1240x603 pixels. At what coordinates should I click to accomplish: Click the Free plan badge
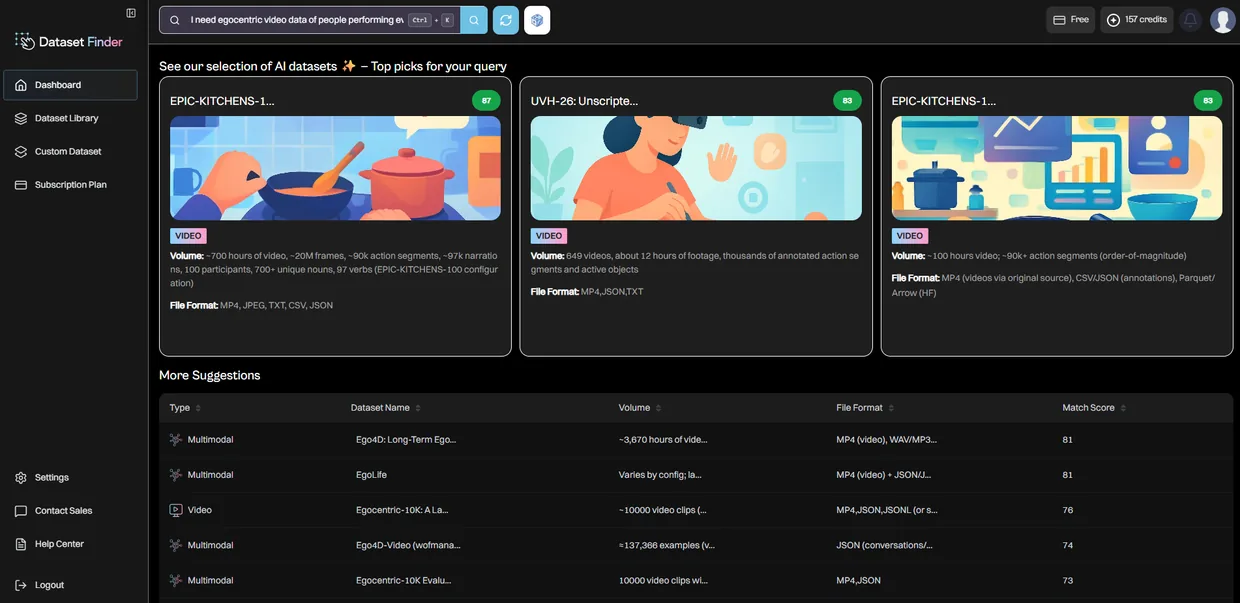(1071, 20)
